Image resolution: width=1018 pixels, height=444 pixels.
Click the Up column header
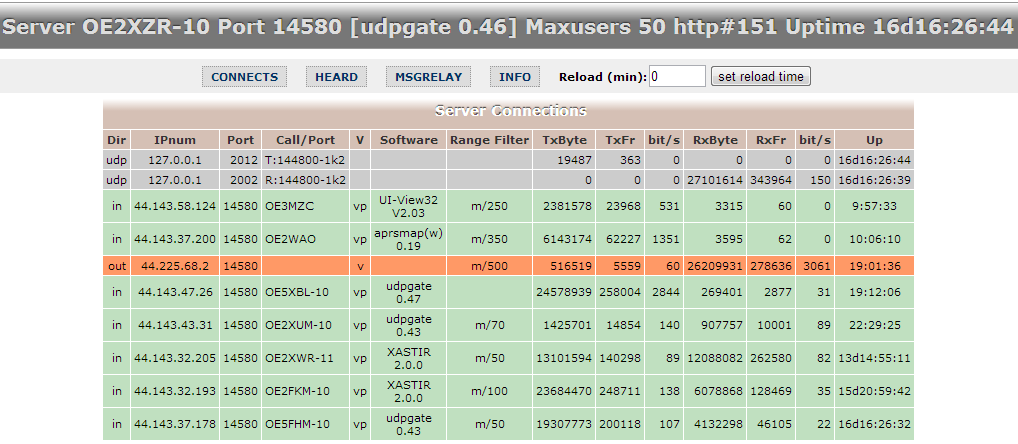pos(874,140)
